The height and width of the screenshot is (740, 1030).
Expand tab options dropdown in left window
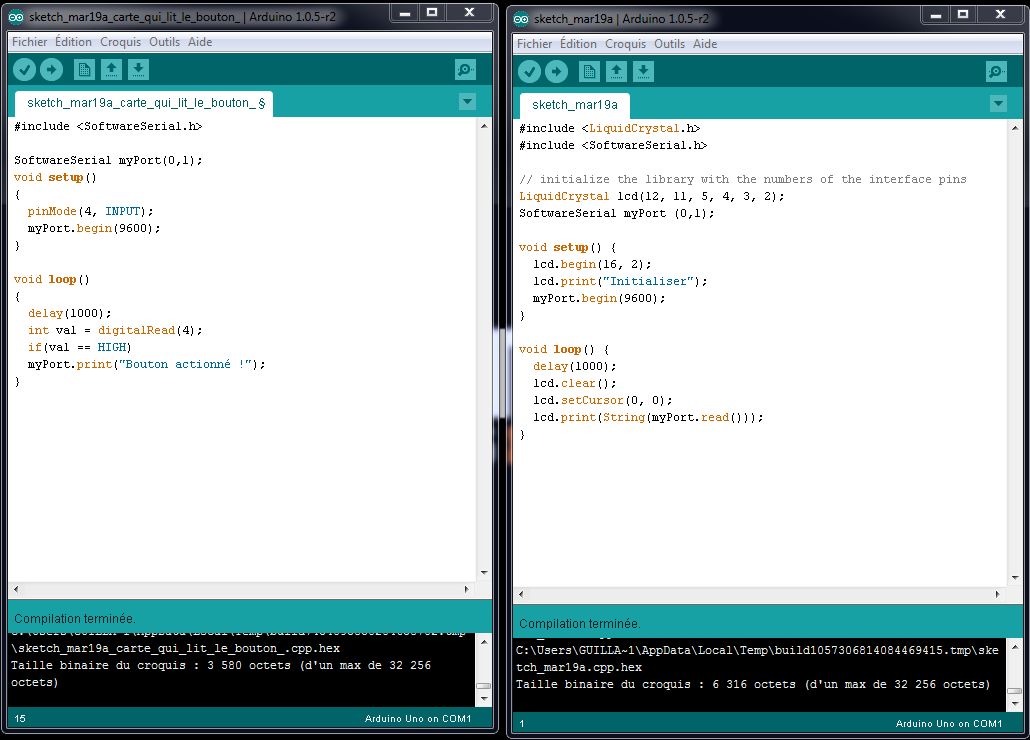click(x=467, y=102)
